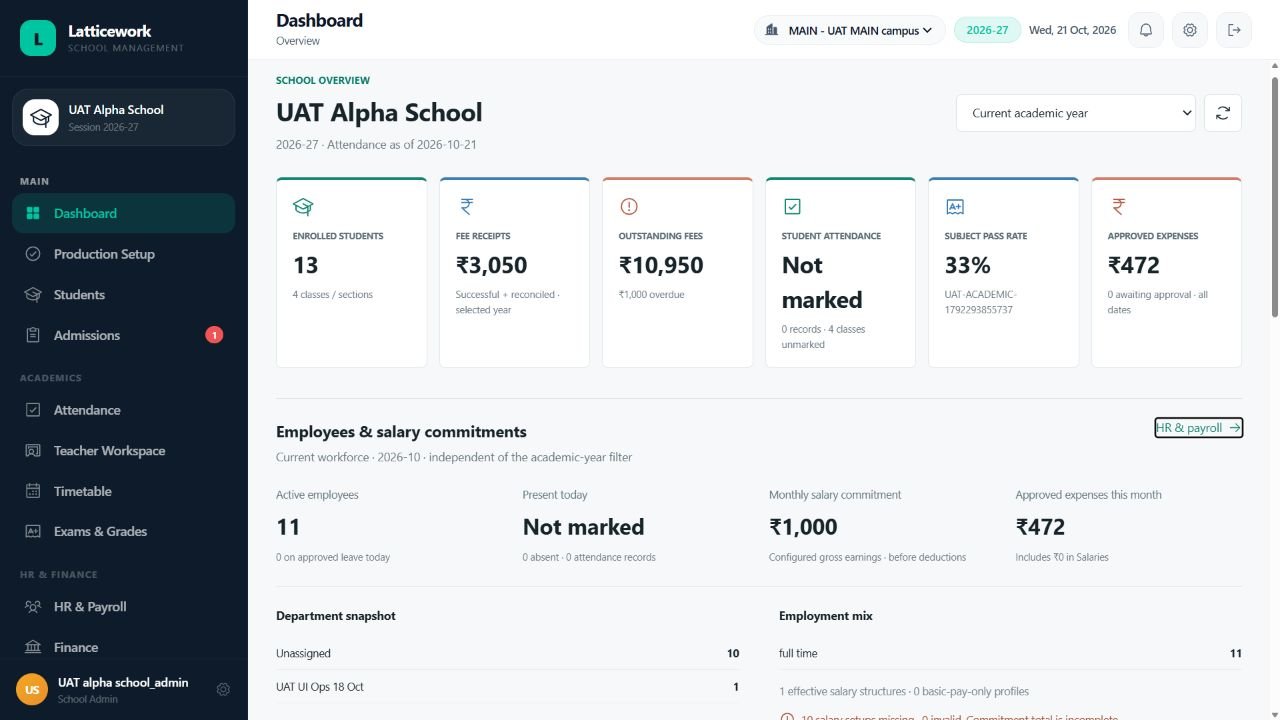Go to Dashboard in sidebar
This screenshot has height=720, width=1280.
[124, 213]
